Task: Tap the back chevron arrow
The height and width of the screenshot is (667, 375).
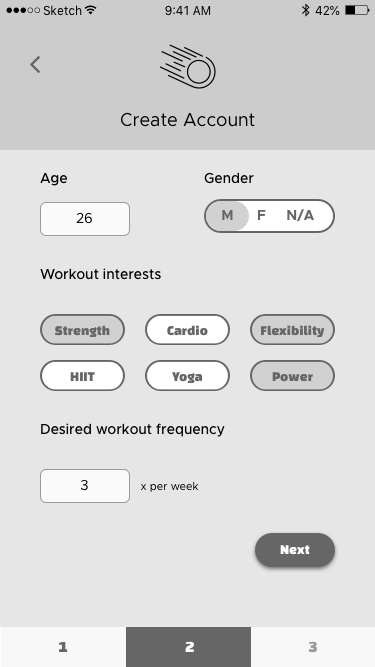Action: [x=35, y=65]
